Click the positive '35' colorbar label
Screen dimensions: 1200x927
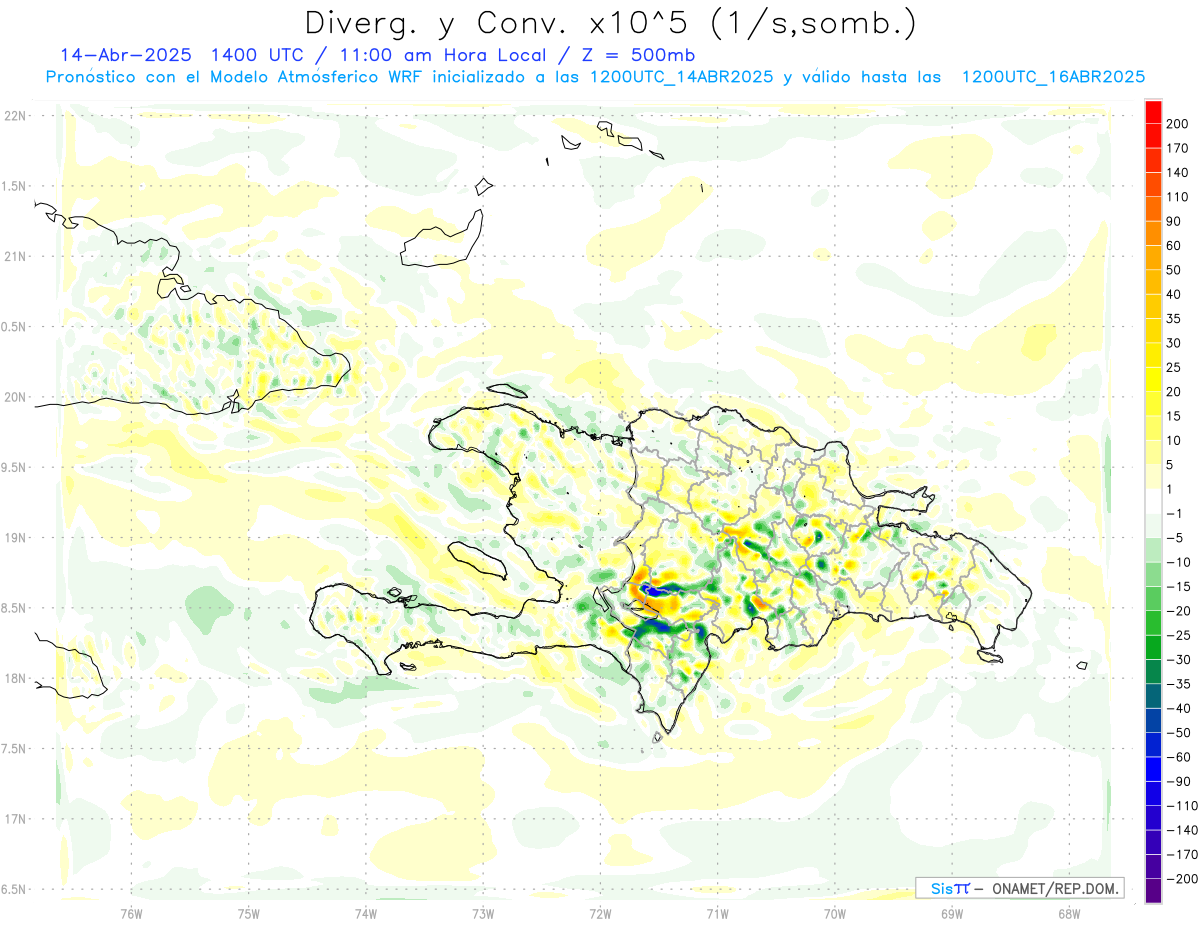pos(1174,319)
